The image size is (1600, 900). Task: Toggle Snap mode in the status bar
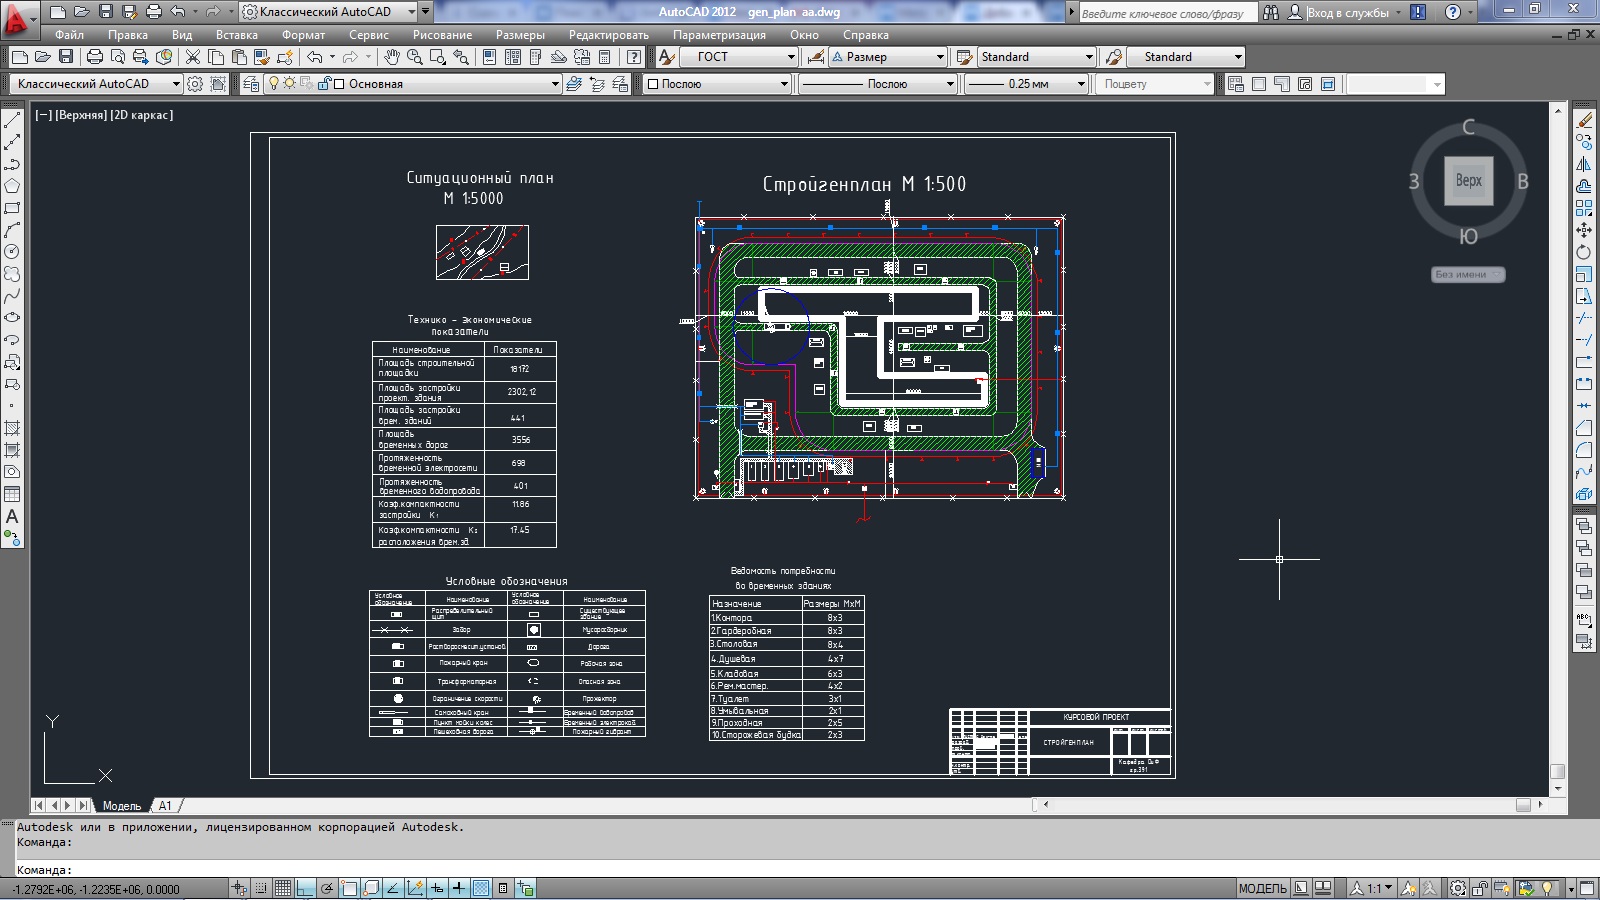[x=261, y=888]
